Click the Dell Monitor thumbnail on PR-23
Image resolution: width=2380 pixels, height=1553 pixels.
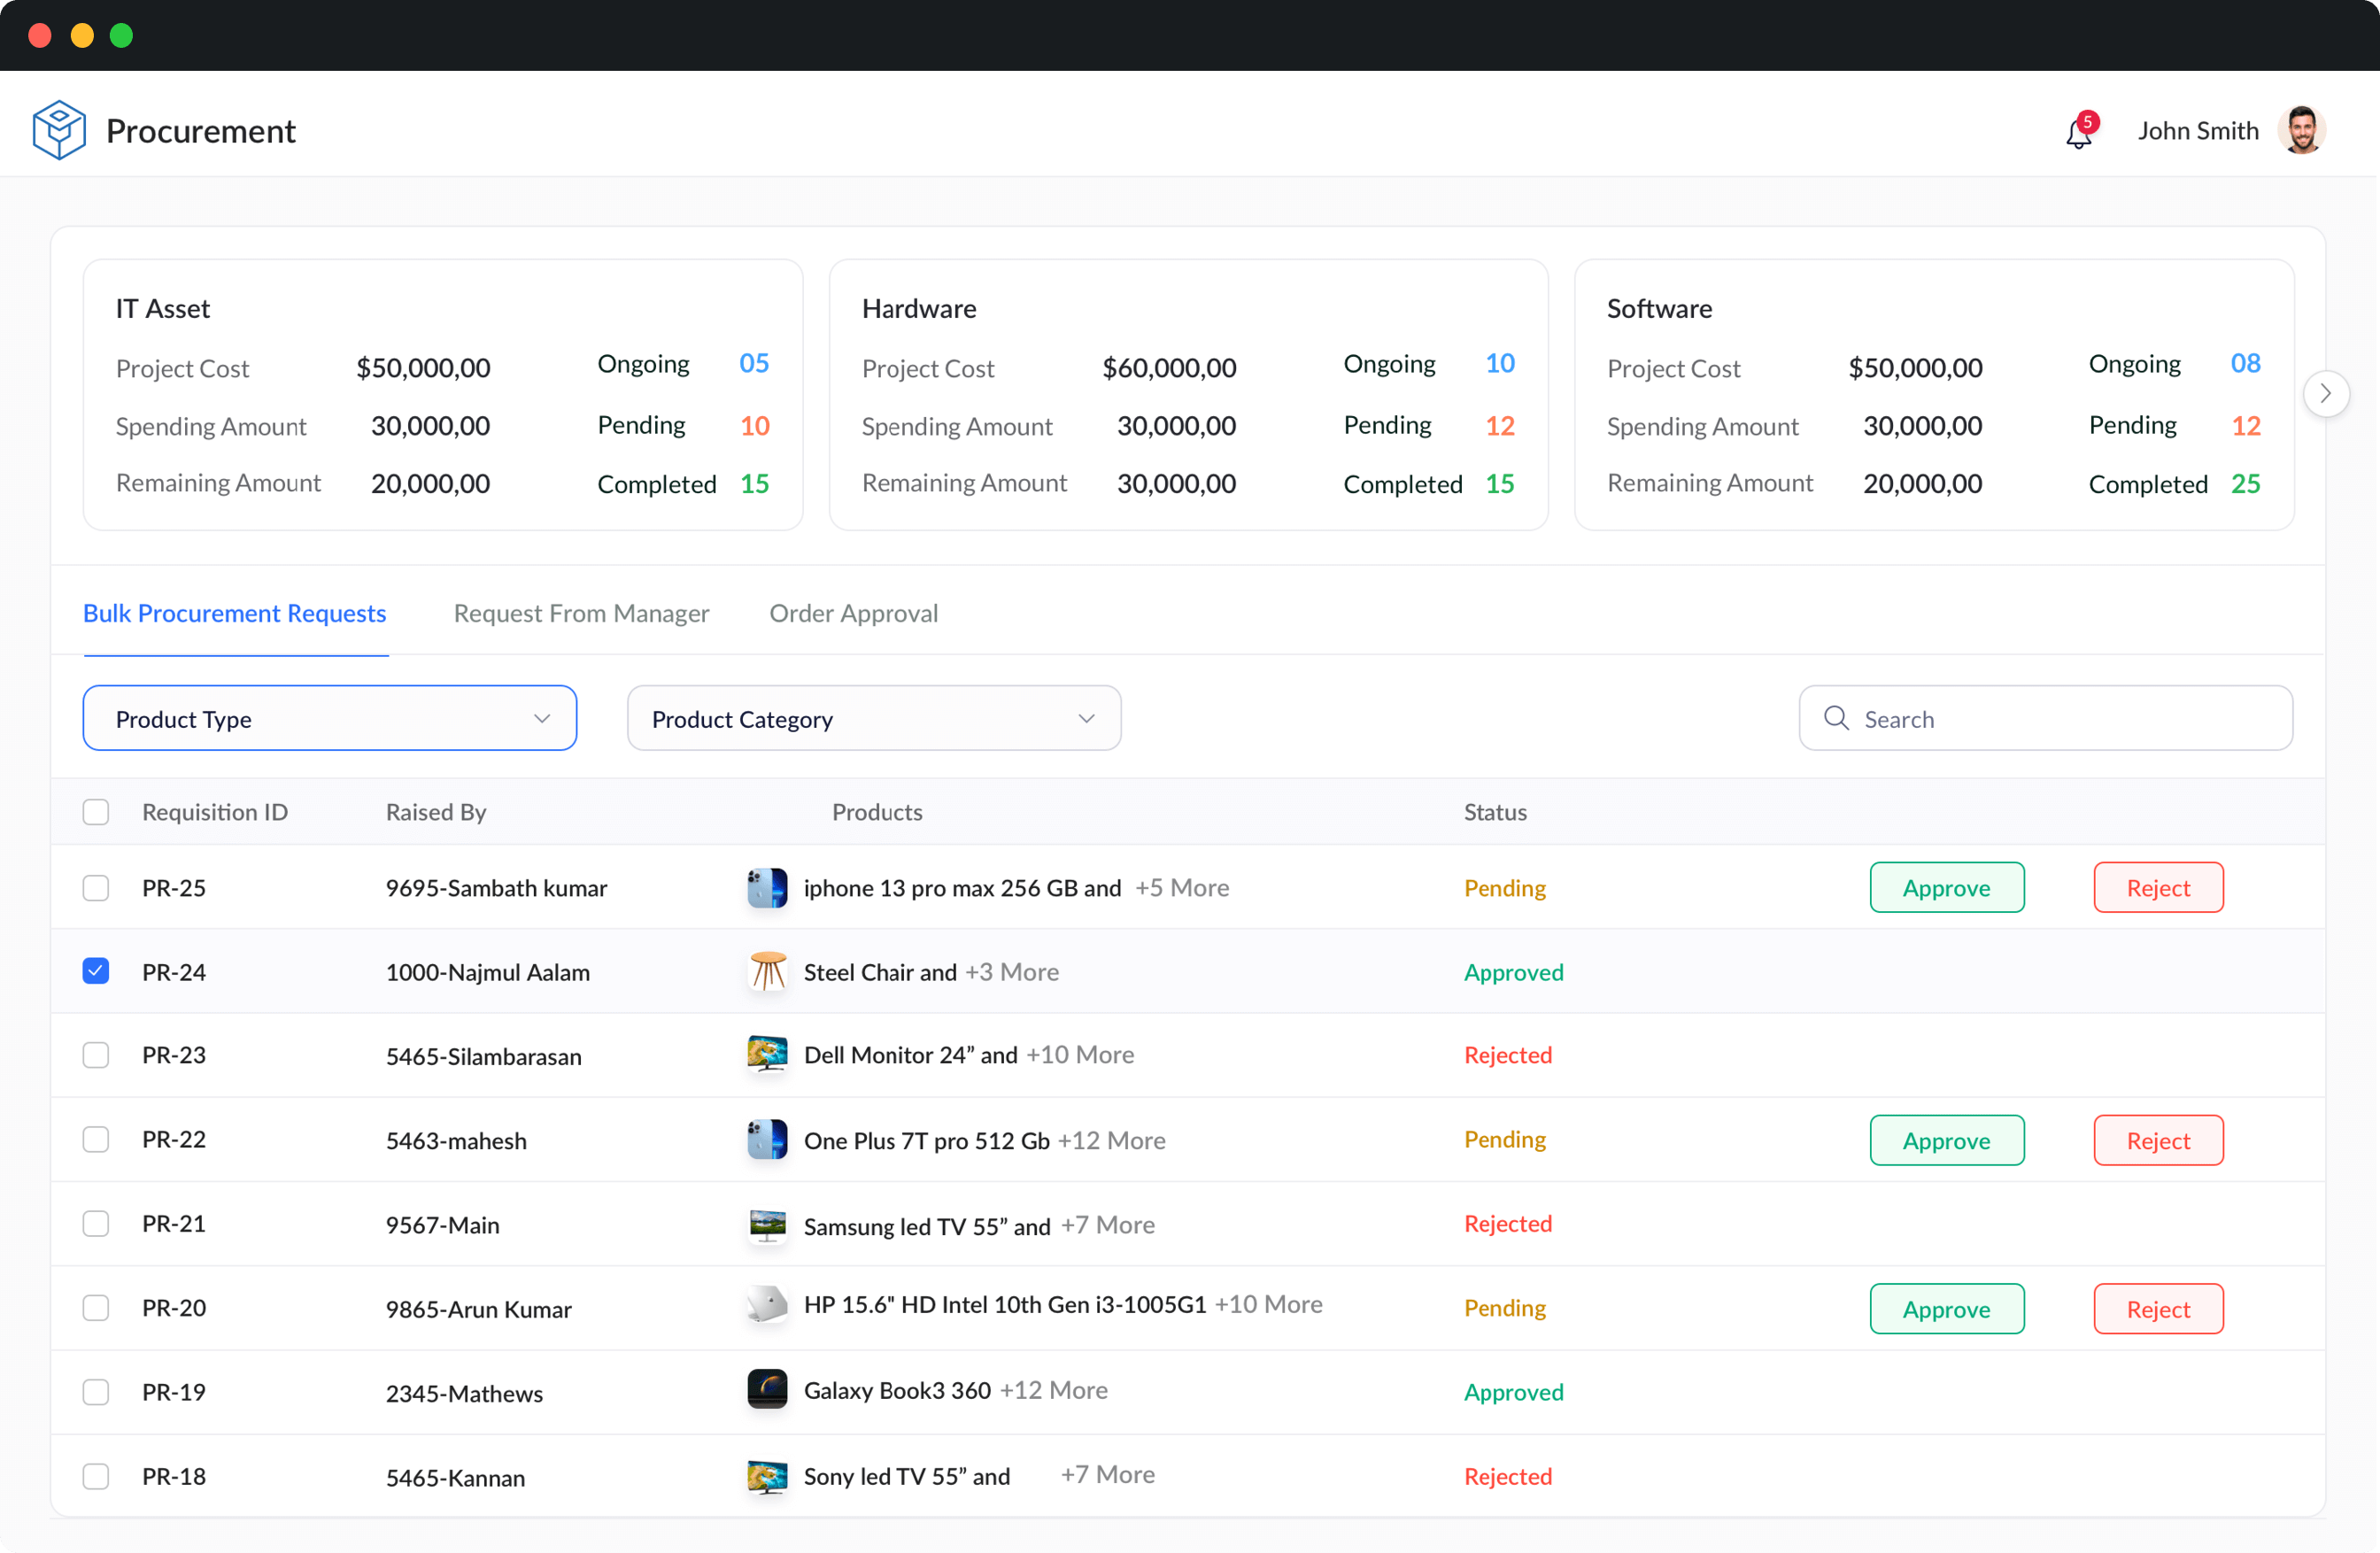[766, 1054]
